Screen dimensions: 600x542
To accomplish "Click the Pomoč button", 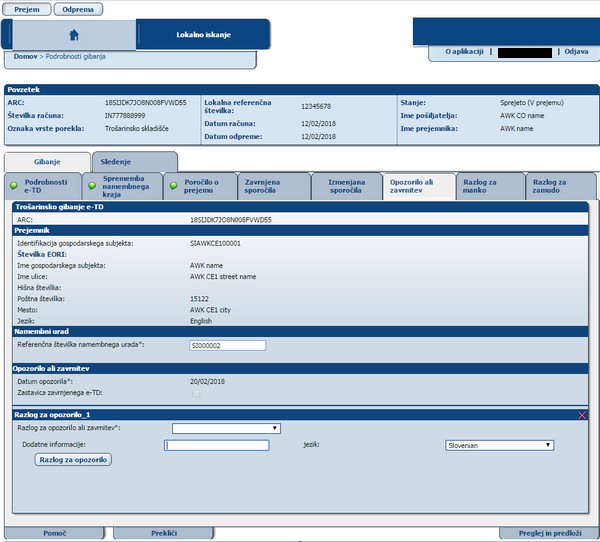I will 54,533.
